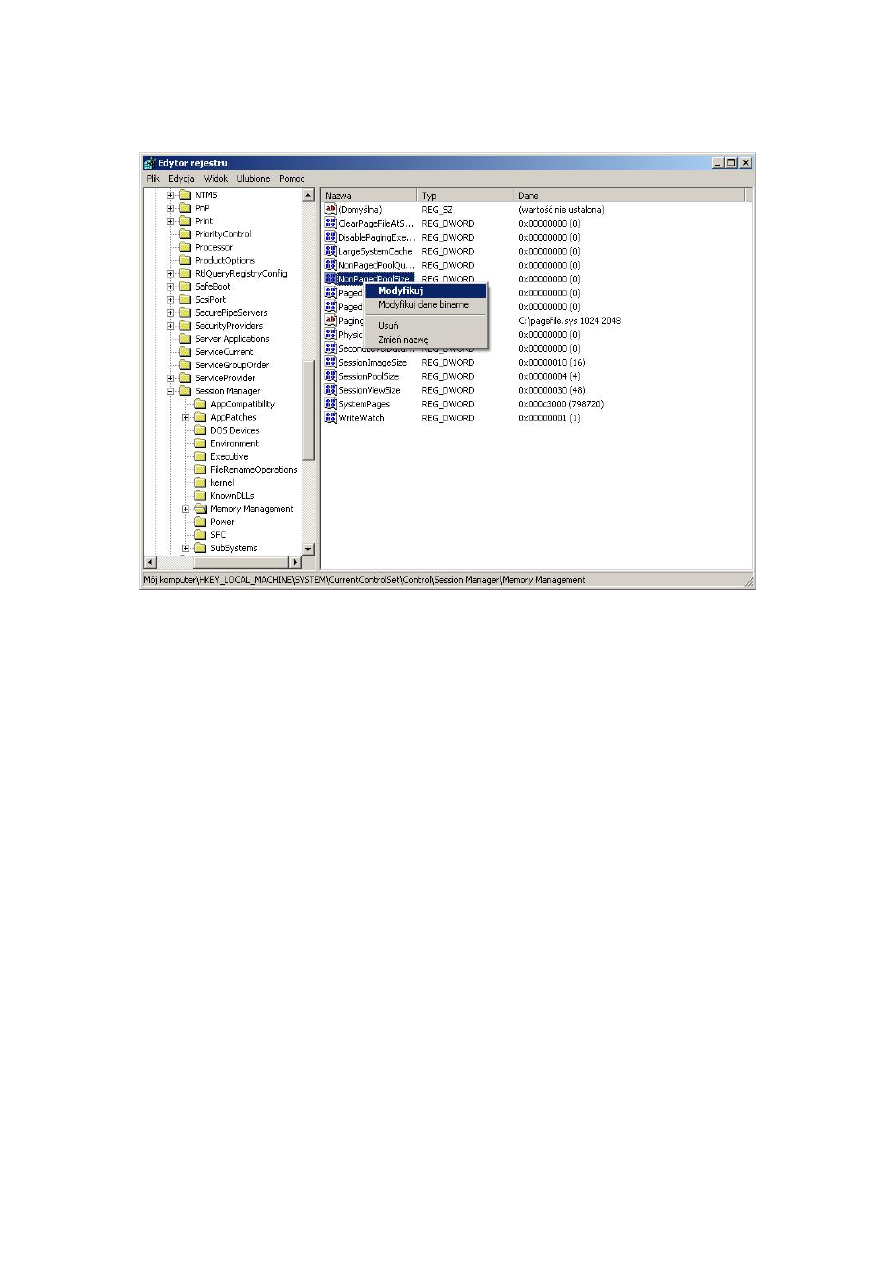Screen dimensions: 893x1263
Task: Open the Ulubione menu
Action: (253, 179)
